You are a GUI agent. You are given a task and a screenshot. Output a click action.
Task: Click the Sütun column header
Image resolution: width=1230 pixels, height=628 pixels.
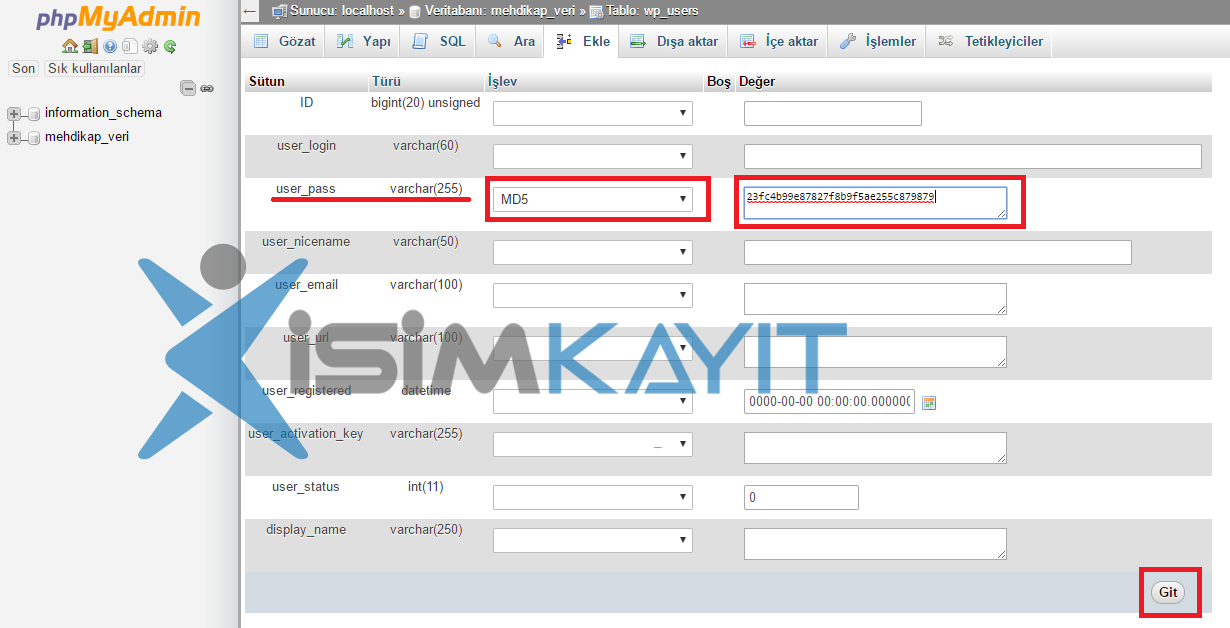pyautogui.click(x=267, y=81)
